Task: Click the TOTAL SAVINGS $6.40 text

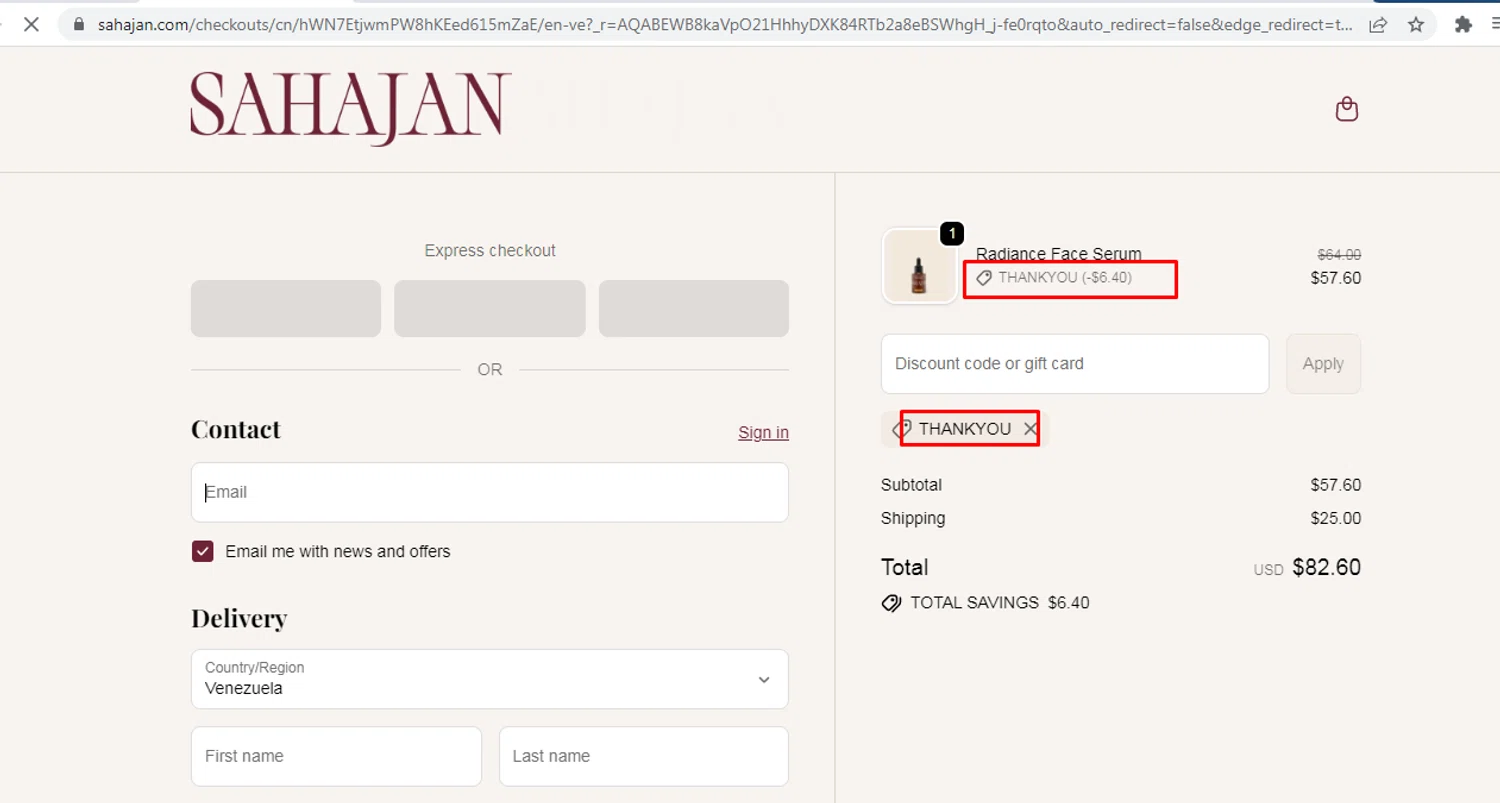Action: [1000, 603]
